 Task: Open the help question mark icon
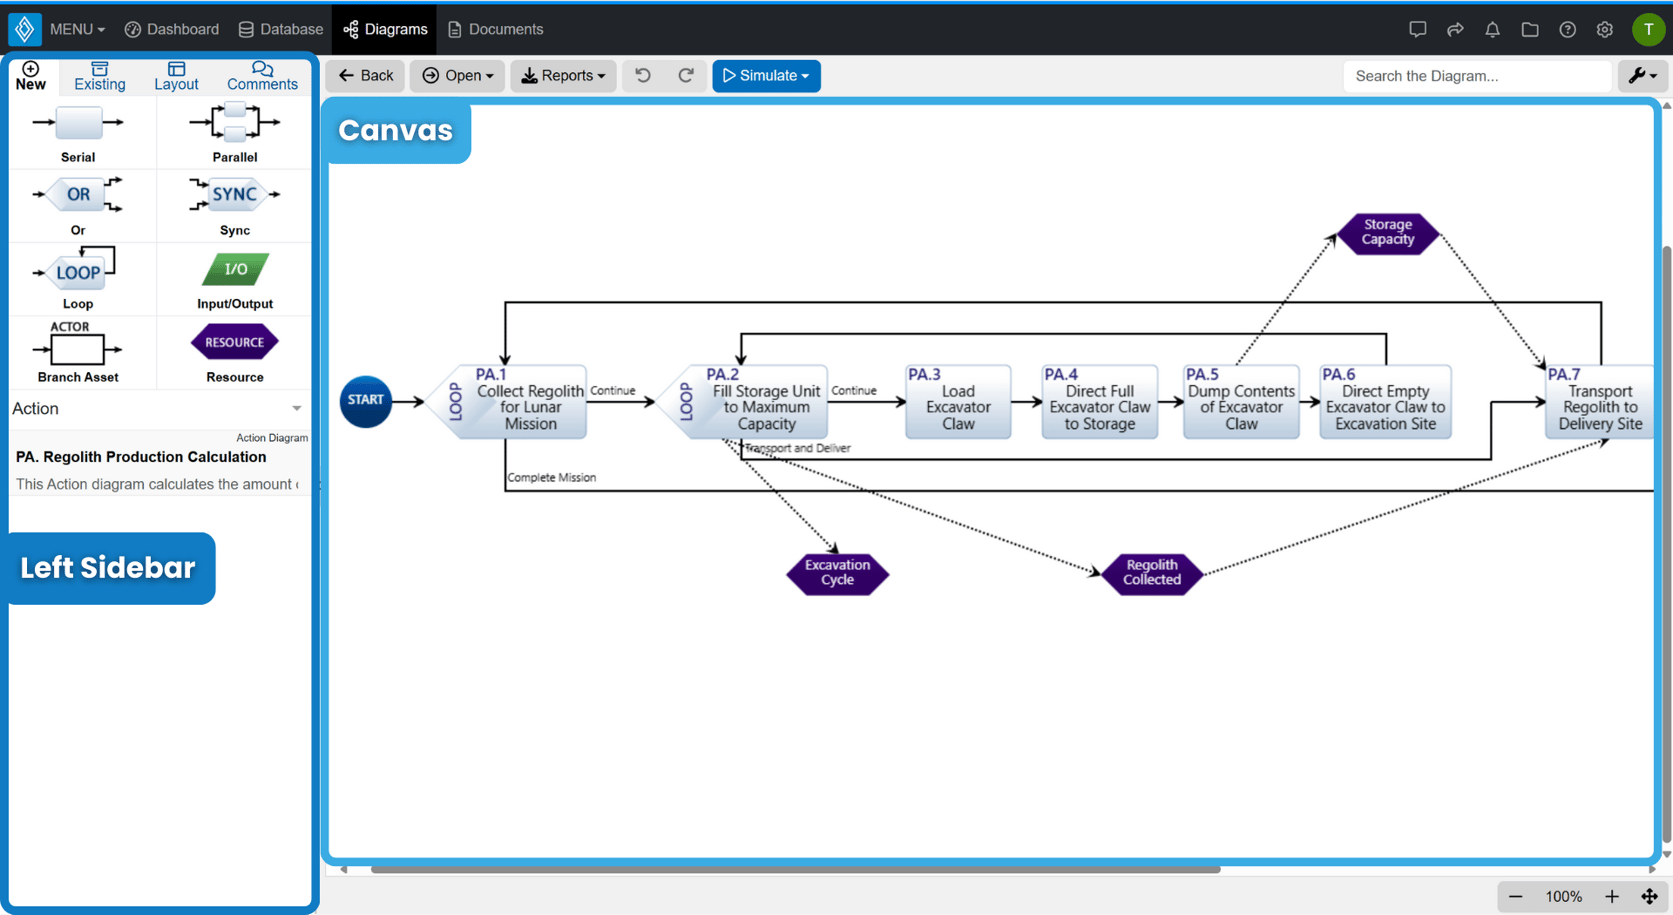pos(1567,29)
